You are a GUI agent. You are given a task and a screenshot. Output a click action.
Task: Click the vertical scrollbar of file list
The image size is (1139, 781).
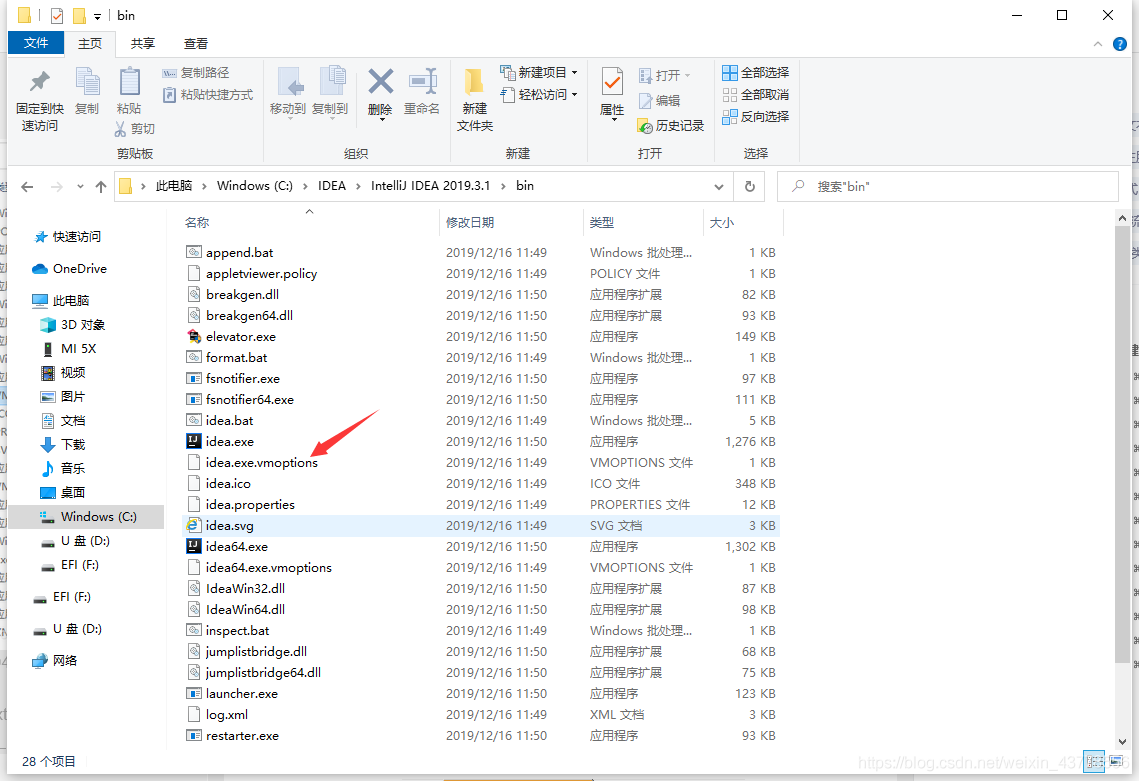point(1122,443)
